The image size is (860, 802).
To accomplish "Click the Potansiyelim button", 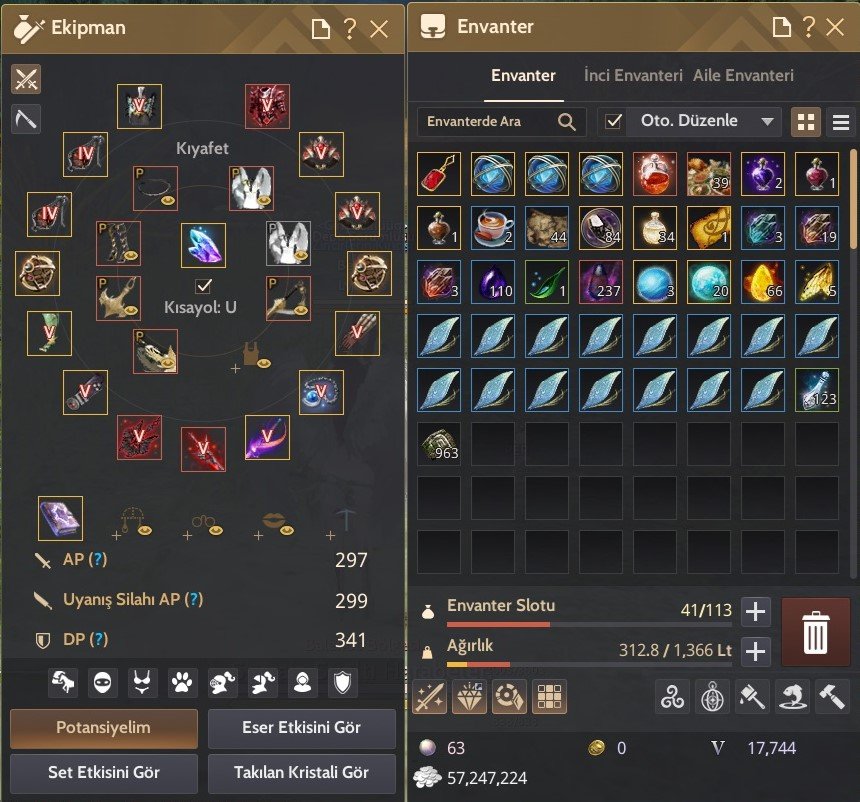I will [x=104, y=728].
